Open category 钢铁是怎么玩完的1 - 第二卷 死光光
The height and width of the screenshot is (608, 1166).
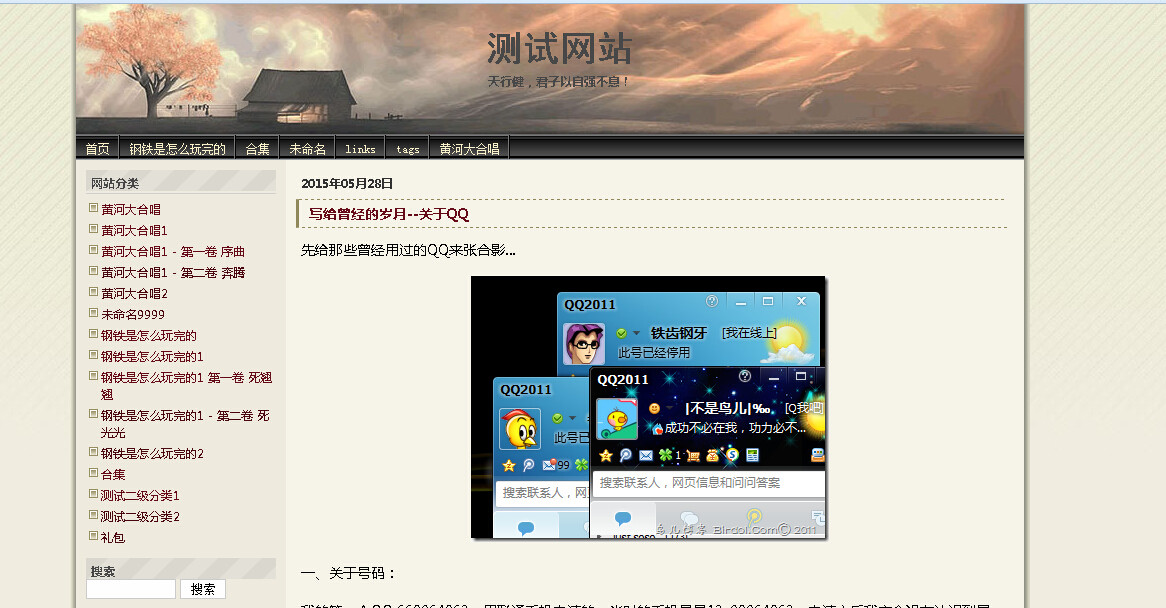tap(185, 424)
